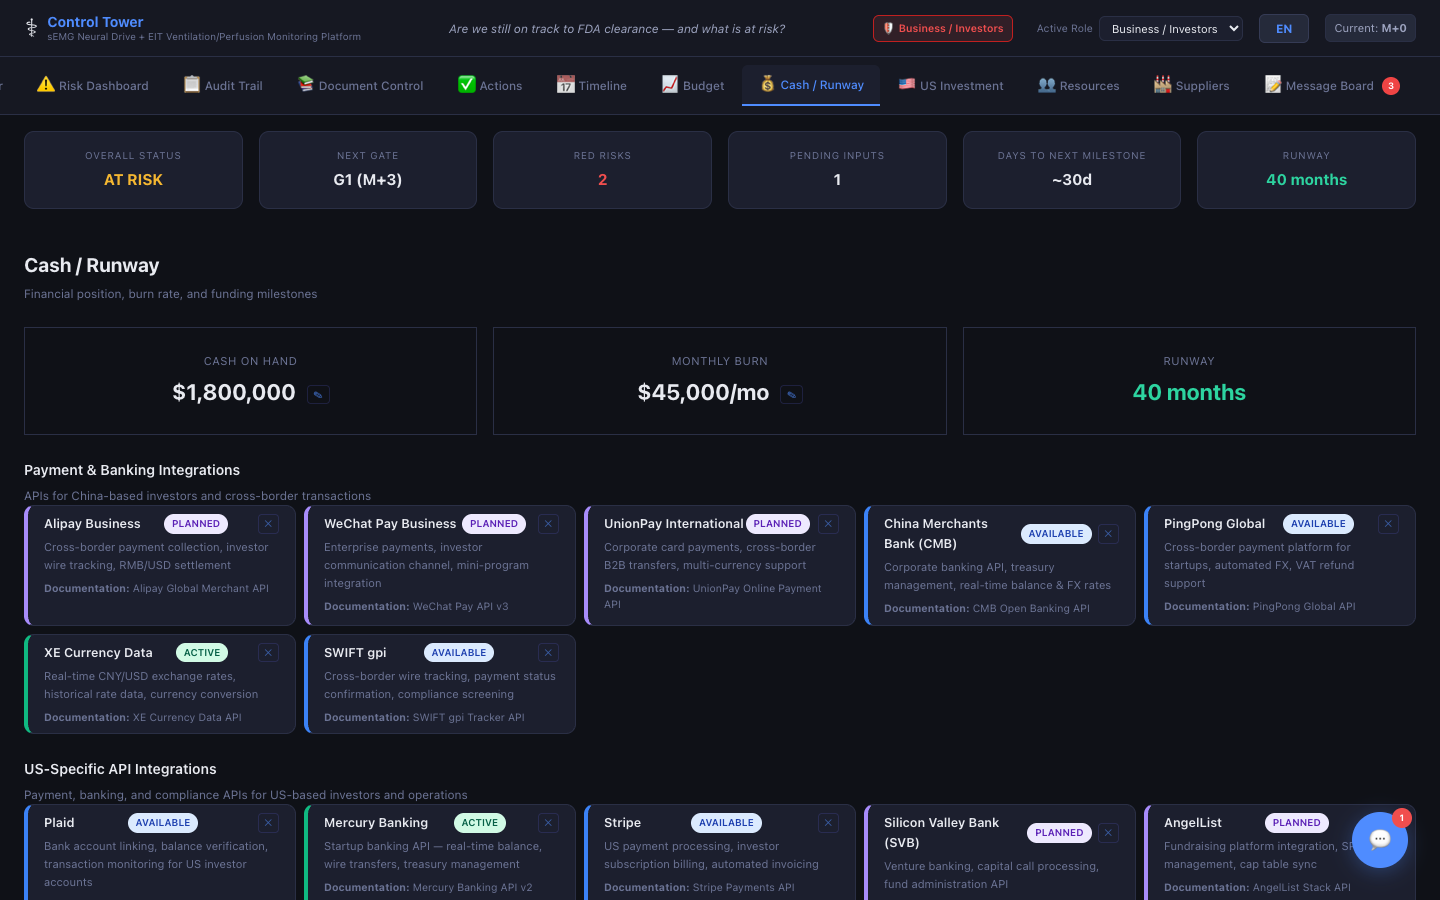This screenshot has width=1440, height=900.
Task: Remove the SWIFT gpi integration card
Action: 548,653
